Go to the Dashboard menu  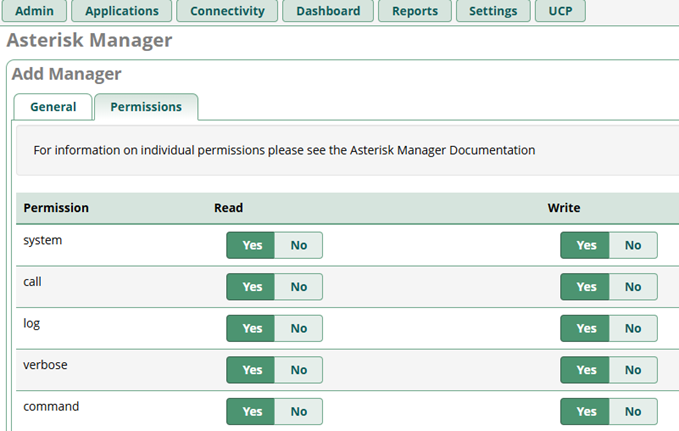328,11
